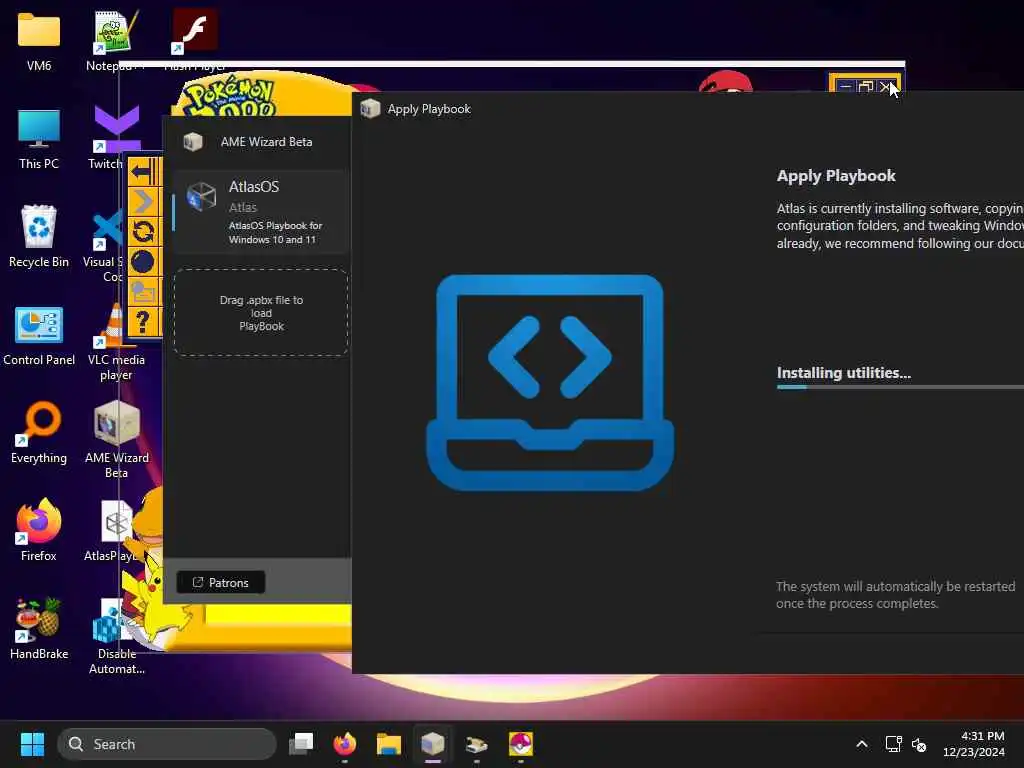Viewport: 1024px width, 768px height.
Task: Switch to Pokeball app in taskbar
Action: click(520, 744)
